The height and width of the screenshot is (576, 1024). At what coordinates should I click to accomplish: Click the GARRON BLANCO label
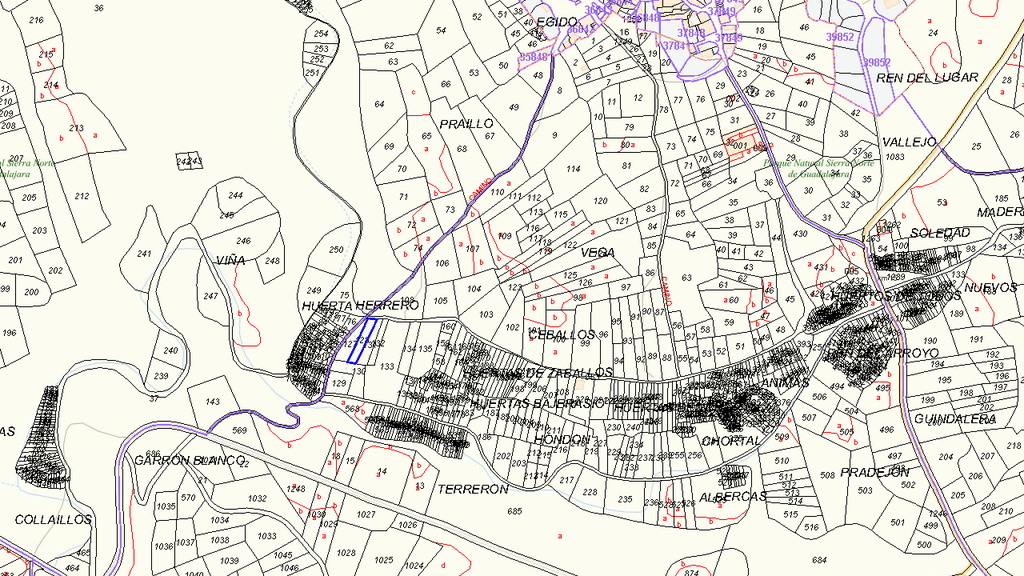[x=189, y=460]
